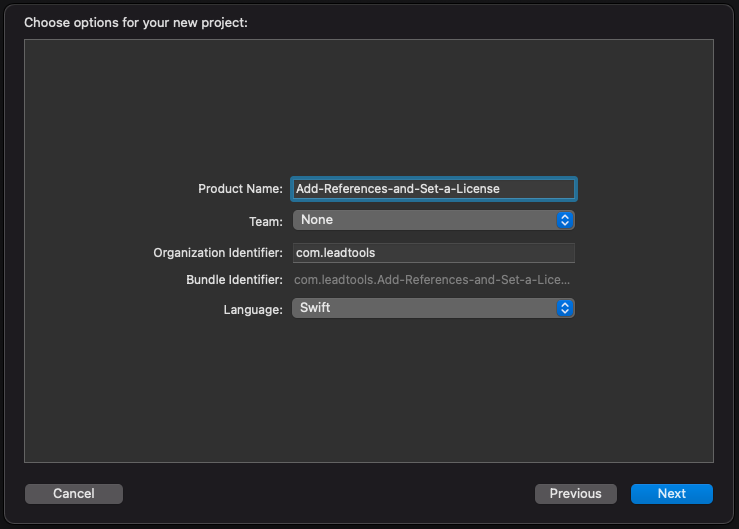Click the greyed-out Bundle Identifier value
Image resolution: width=739 pixels, height=529 pixels.
(x=432, y=281)
